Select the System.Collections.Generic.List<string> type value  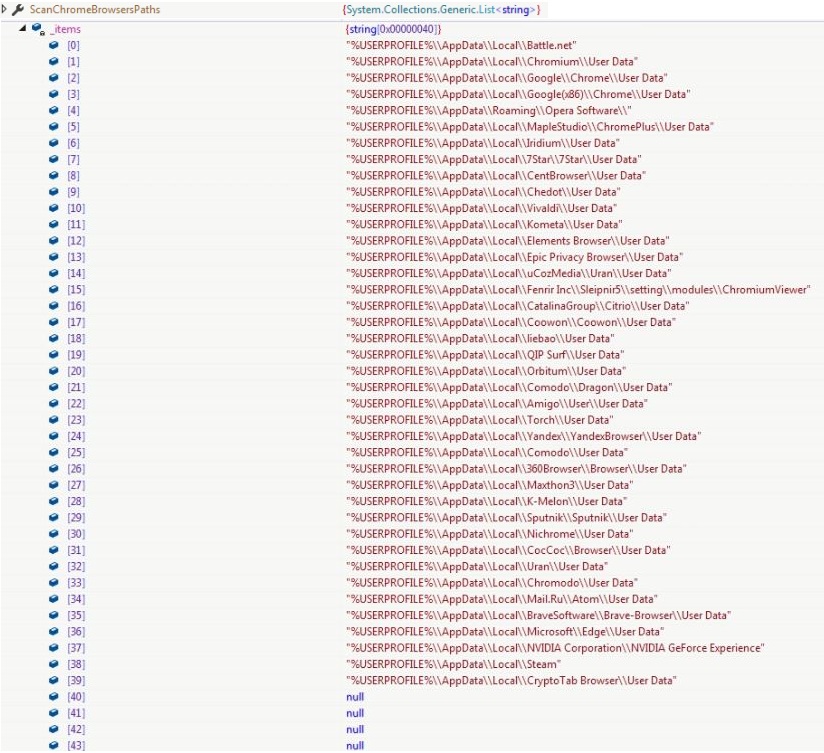[x=441, y=9]
